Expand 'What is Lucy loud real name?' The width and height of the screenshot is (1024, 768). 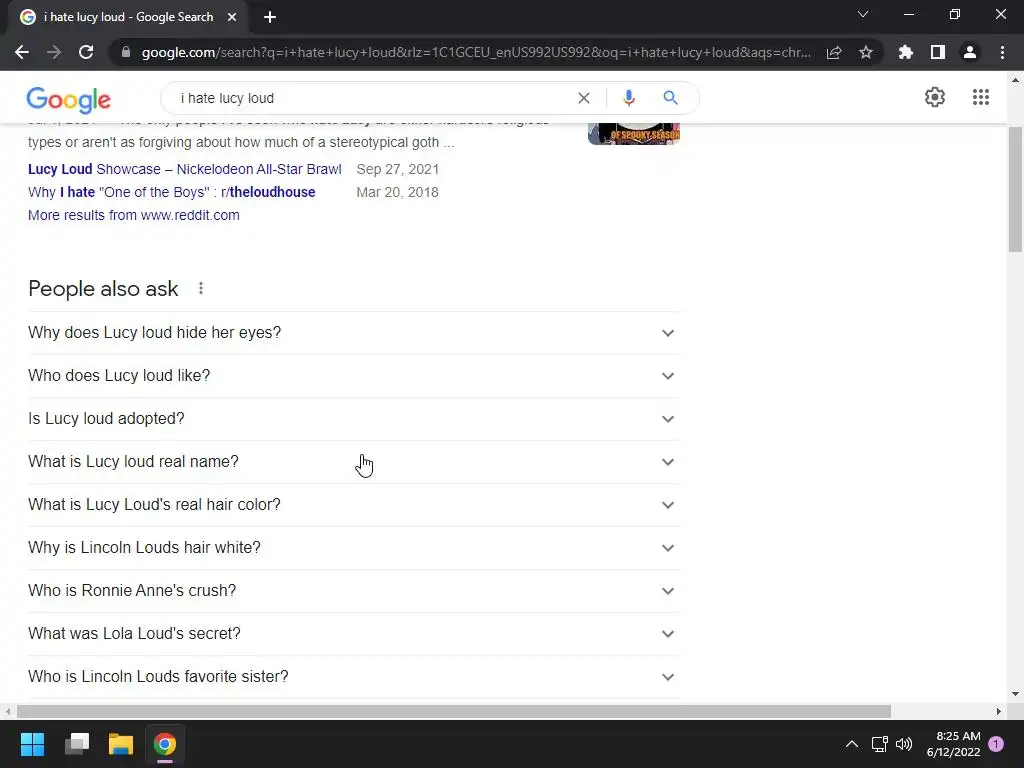(x=354, y=462)
